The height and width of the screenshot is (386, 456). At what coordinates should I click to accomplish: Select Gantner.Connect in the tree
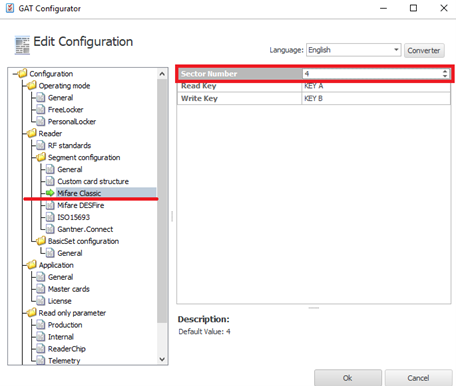85,229
